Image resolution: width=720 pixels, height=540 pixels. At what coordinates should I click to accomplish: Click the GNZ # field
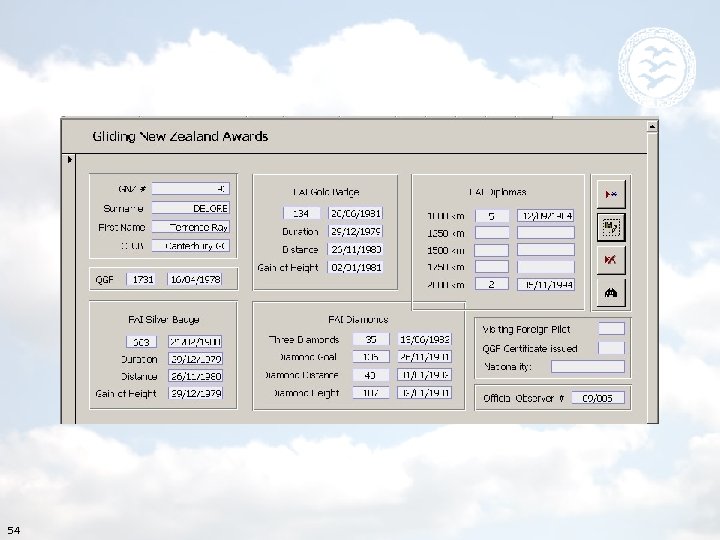191,189
